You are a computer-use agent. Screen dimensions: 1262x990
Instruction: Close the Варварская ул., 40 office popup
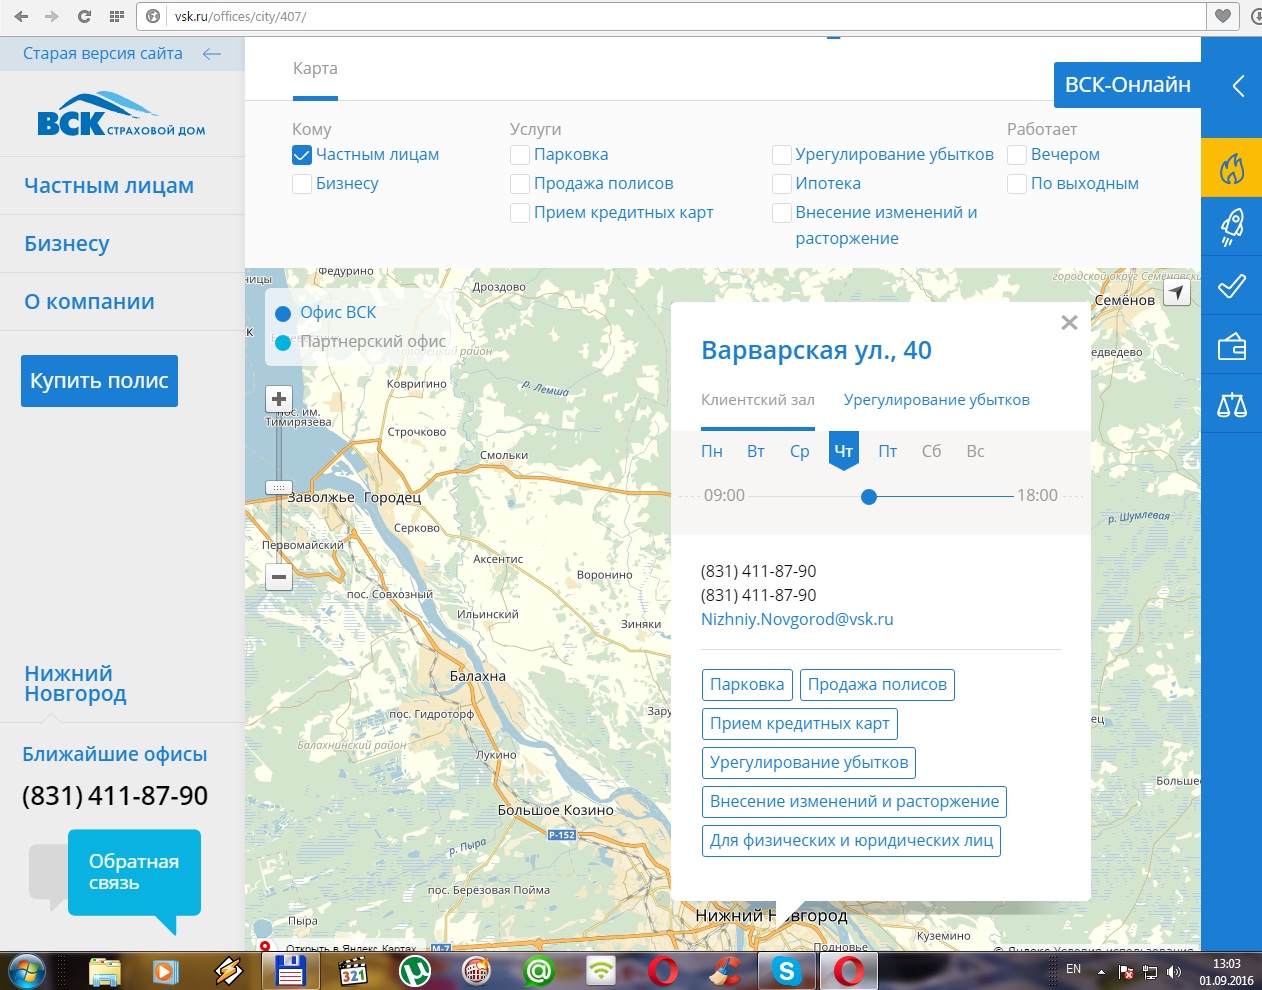point(1069,322)
